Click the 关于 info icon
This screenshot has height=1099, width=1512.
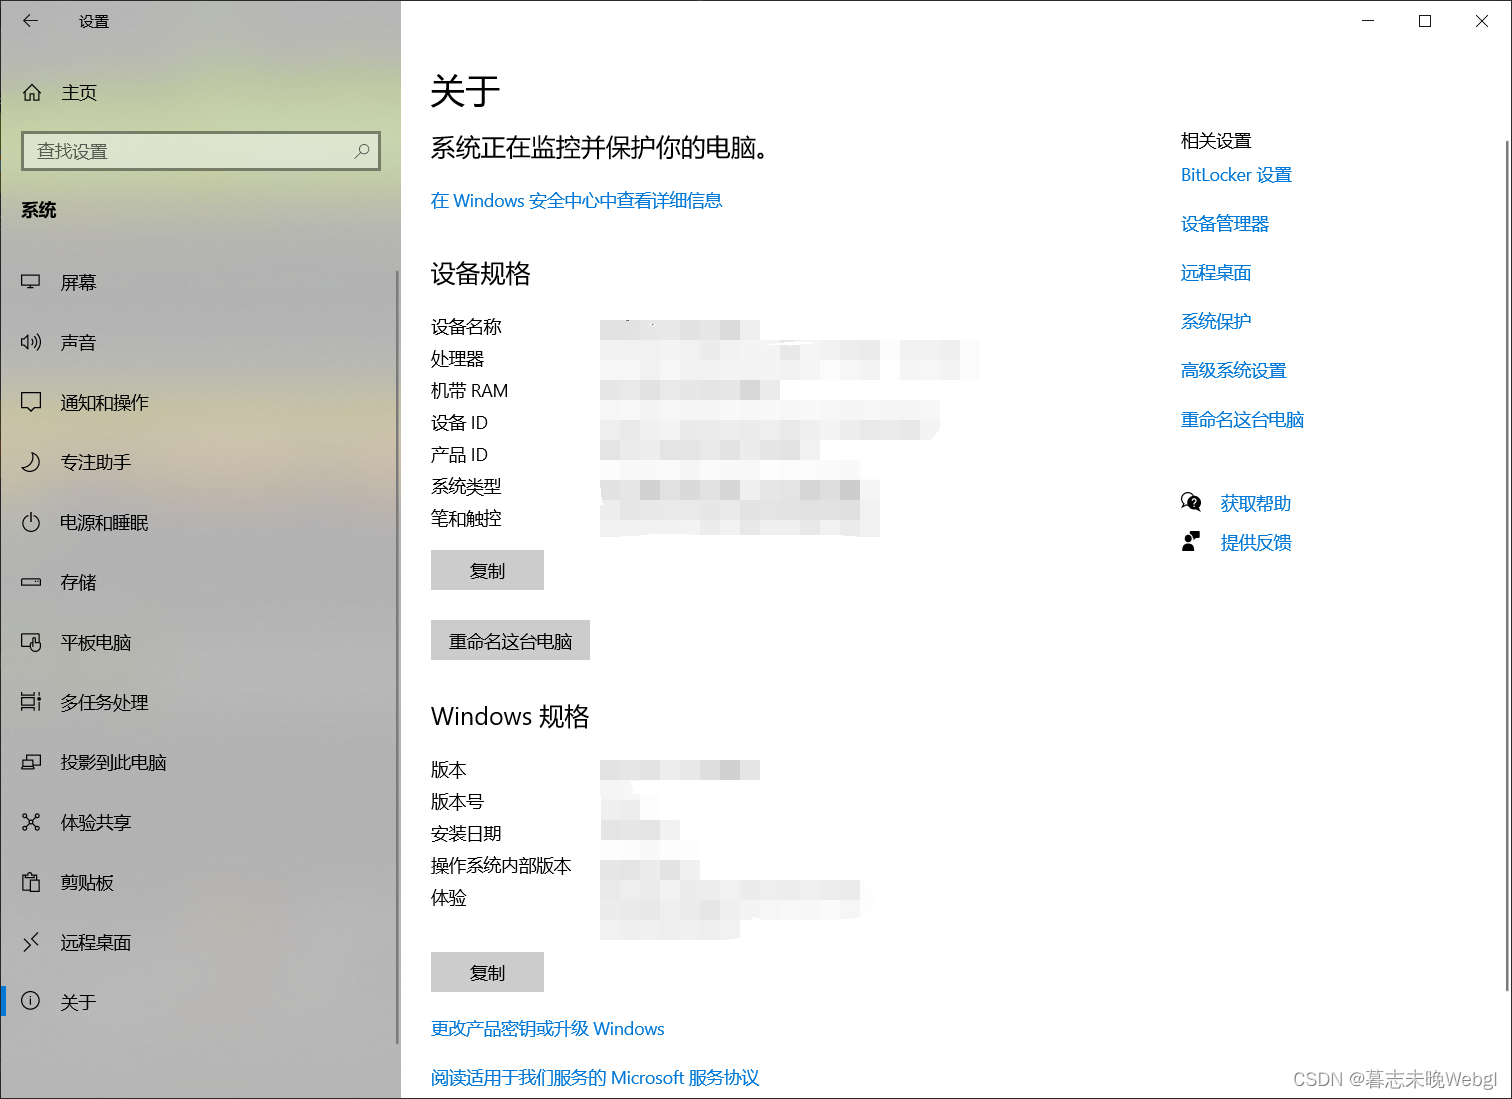click(x=31, y=1001)
